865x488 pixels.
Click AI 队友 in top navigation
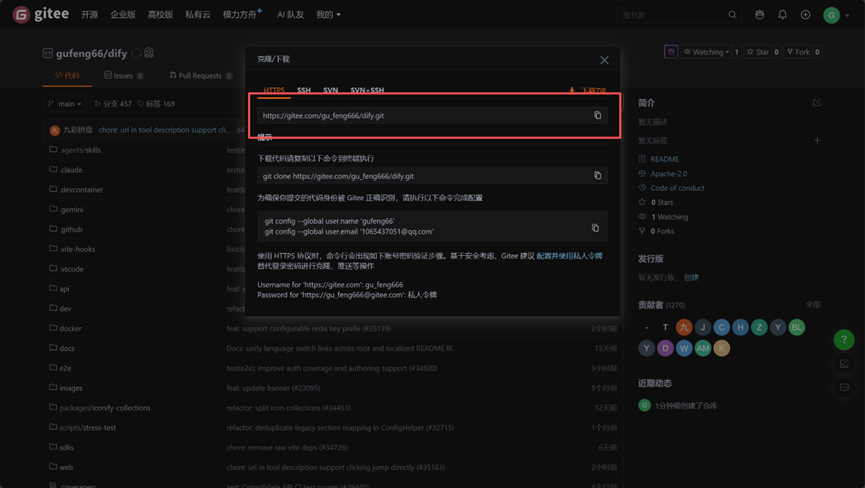[x=290, y=15]
